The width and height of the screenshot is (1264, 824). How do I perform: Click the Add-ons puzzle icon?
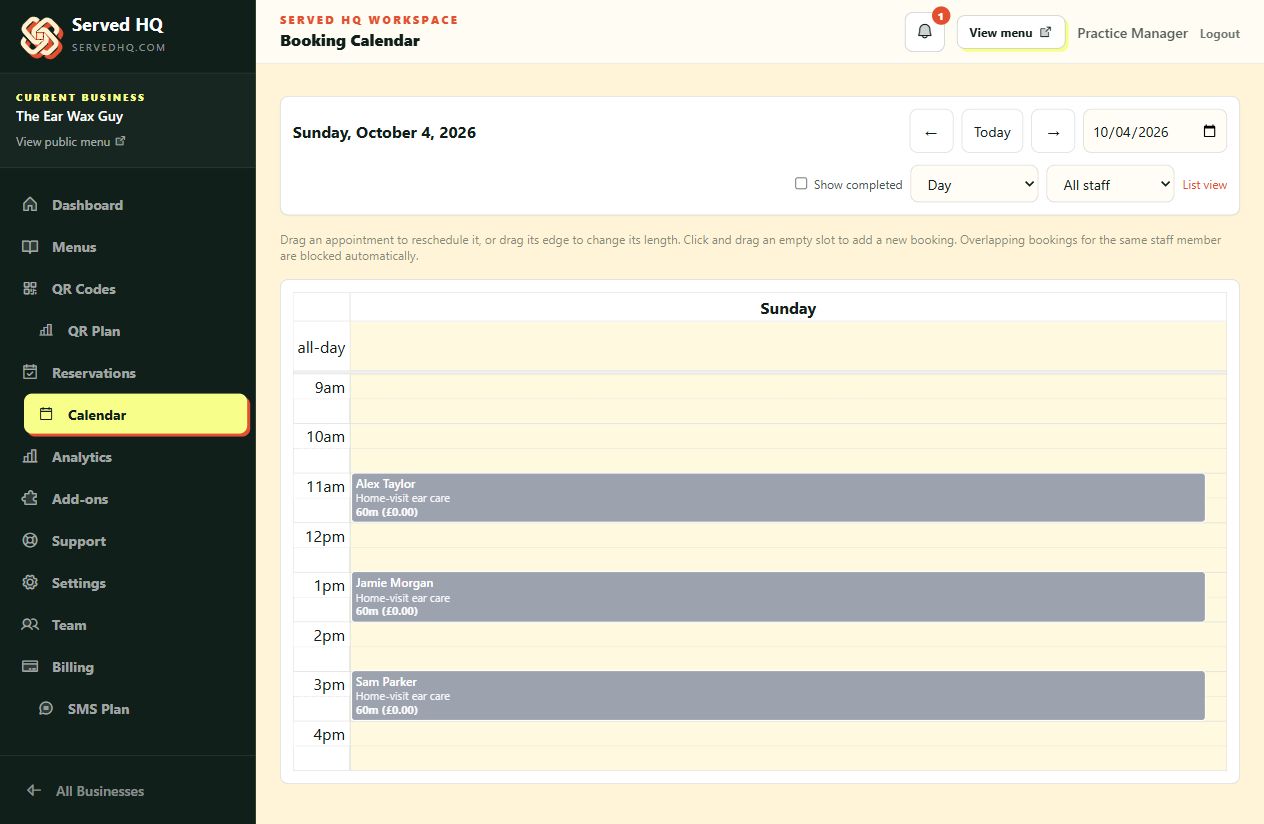[30, 499]
